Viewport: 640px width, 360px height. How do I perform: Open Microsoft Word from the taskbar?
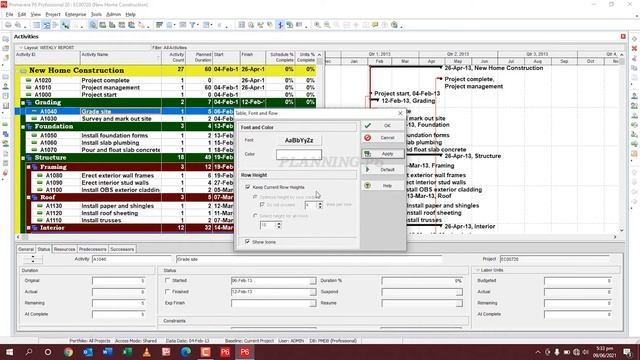click(107, 352)
